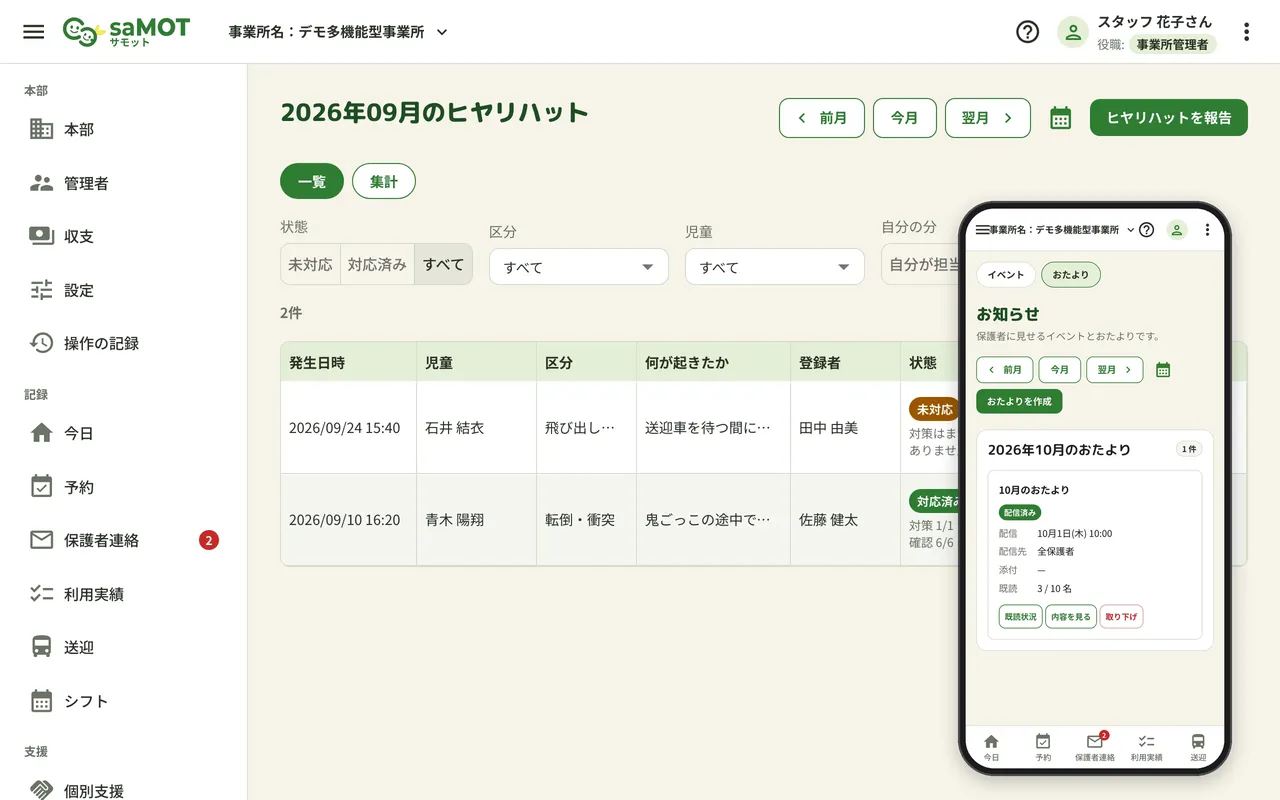The height and width of the screenshot is (800, 1280).
Task: Tap 予約 in the phone bottom bar
Action: tap(1043, 747)
